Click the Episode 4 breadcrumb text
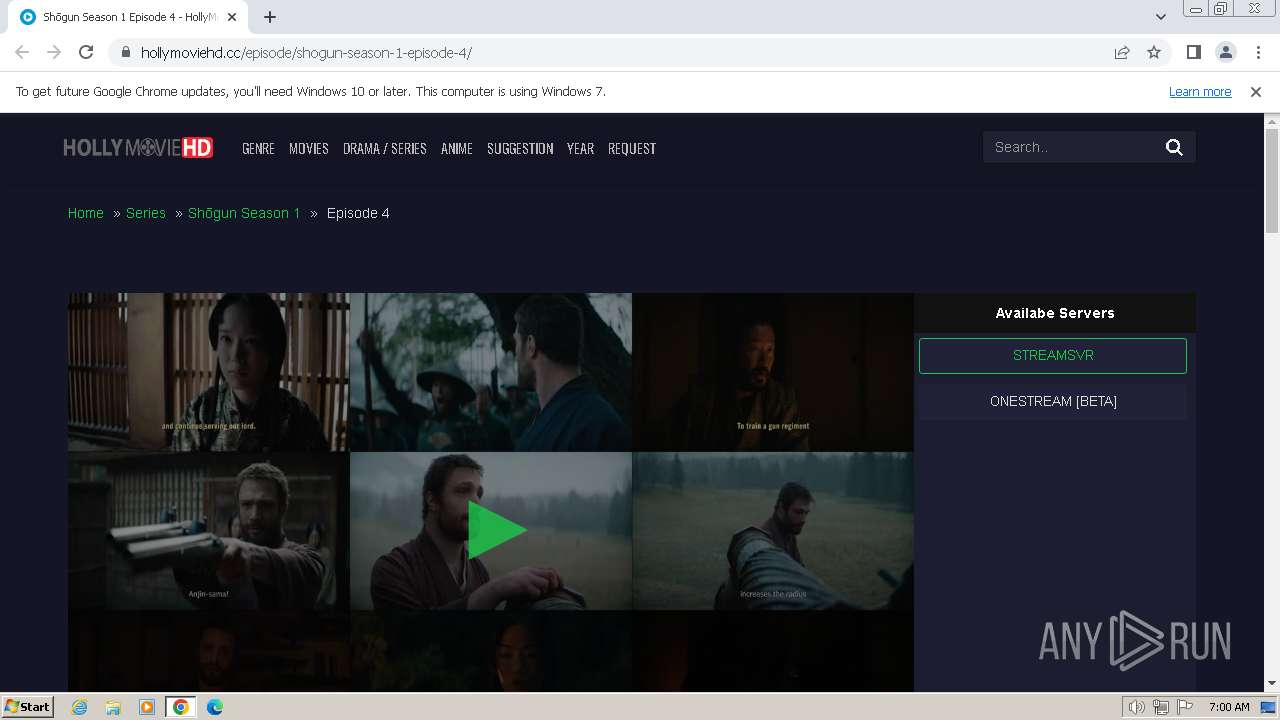Screen dimensions: 1280x720 tap(358, 213)
